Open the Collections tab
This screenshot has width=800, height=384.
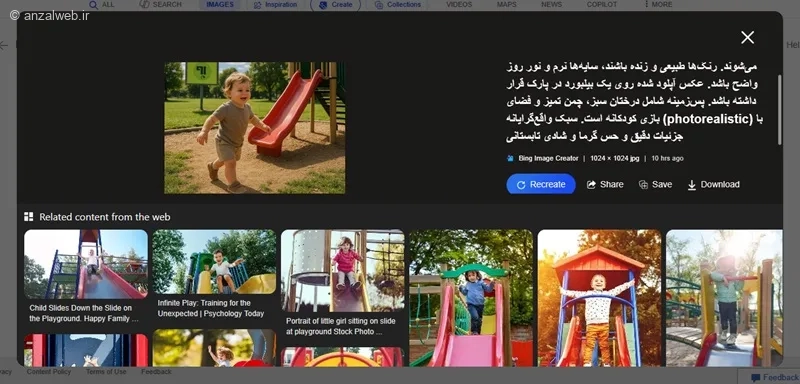pyautogui.click(x=397, y=5)
